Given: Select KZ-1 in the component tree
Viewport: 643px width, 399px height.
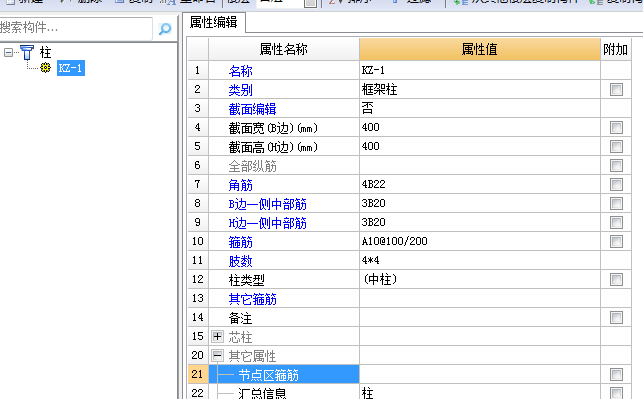Looking at the screenshot, I should 71,68.
